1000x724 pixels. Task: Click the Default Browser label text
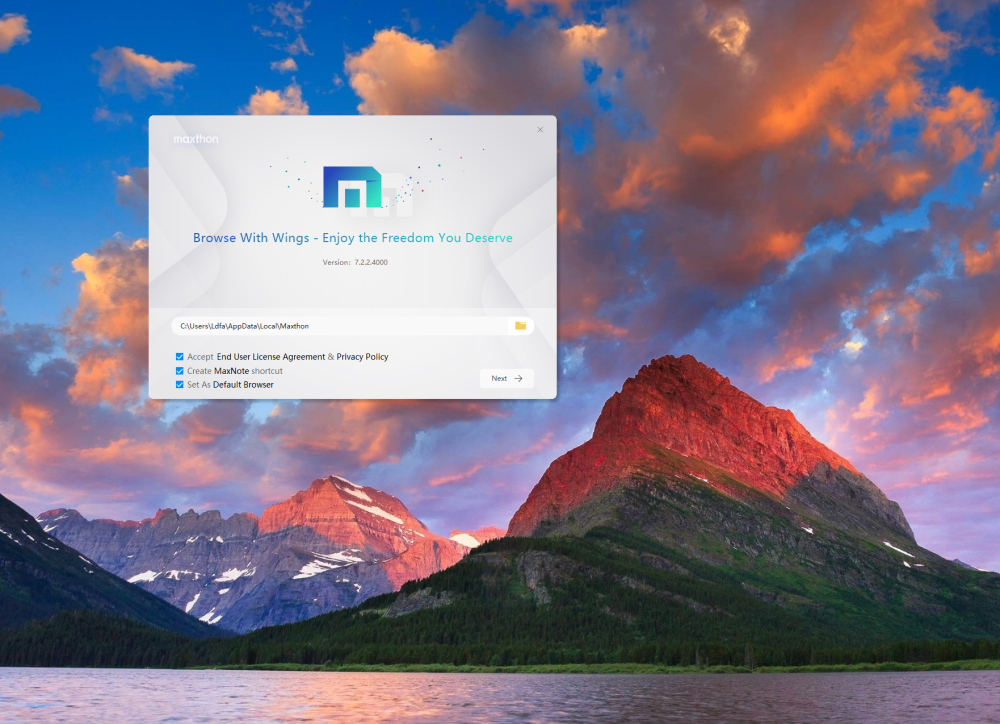pyautogui.click(x=243, y=385)
